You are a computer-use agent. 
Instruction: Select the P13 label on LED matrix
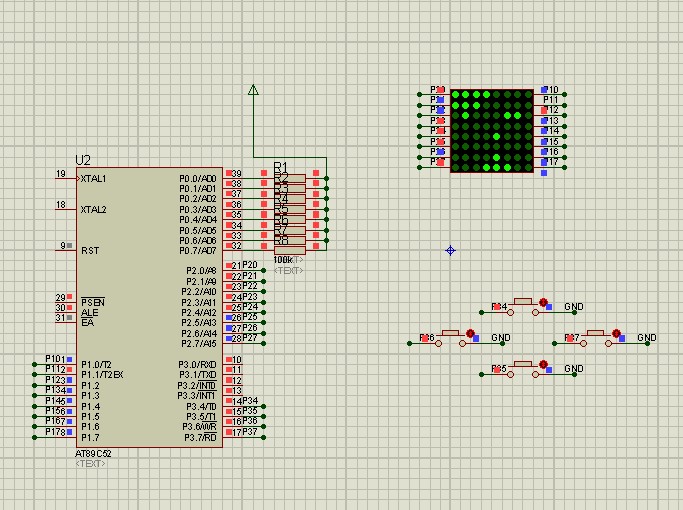tap(551, 120)
